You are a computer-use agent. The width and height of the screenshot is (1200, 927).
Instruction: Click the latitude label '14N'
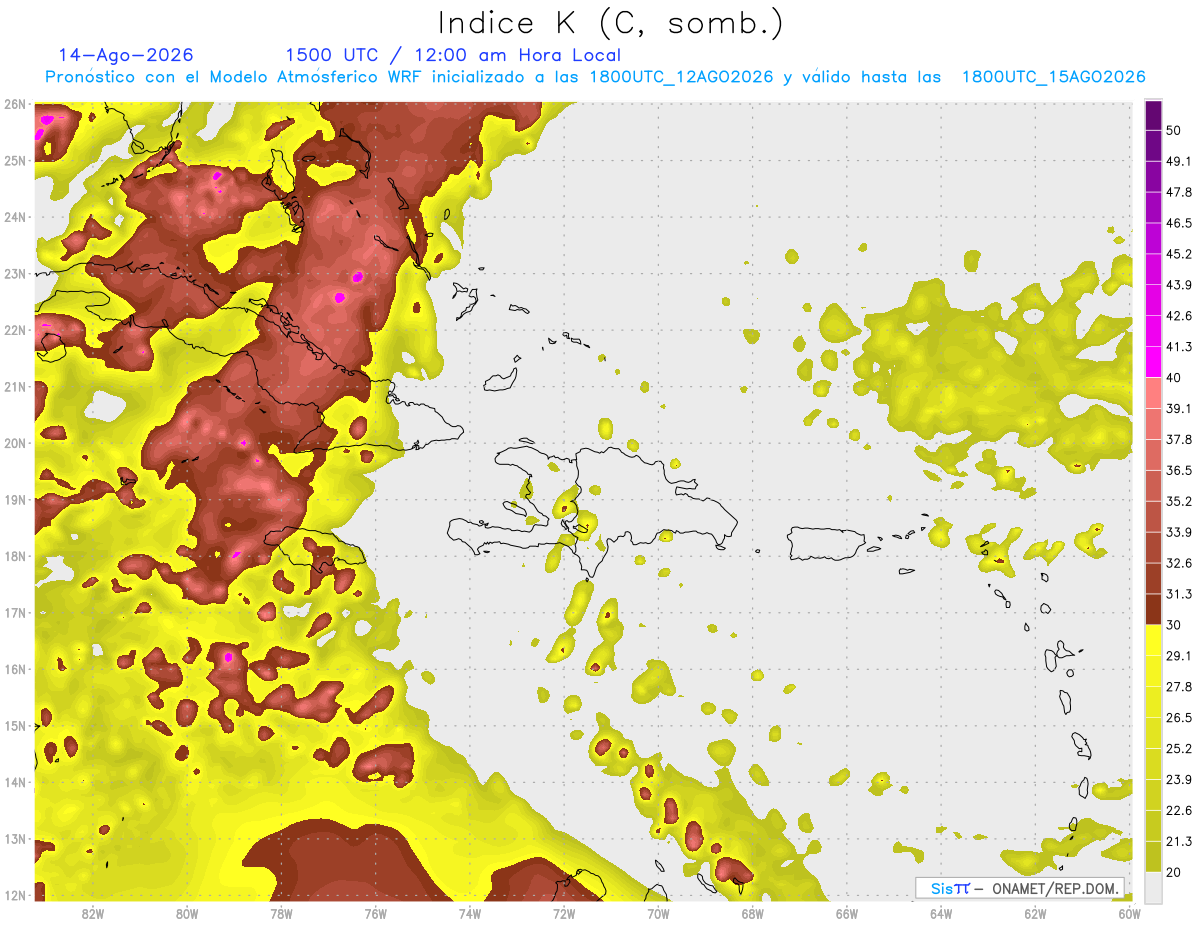click(14, 782)
